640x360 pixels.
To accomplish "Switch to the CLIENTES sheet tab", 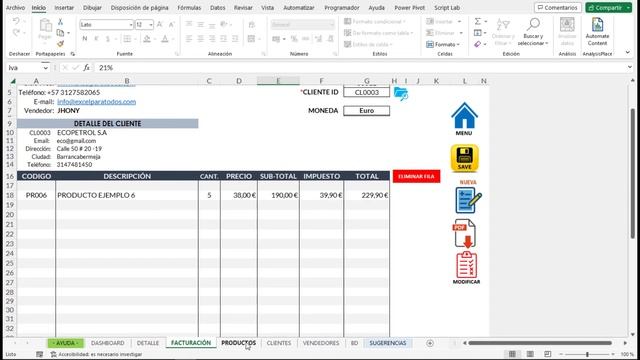I will 279,343.
